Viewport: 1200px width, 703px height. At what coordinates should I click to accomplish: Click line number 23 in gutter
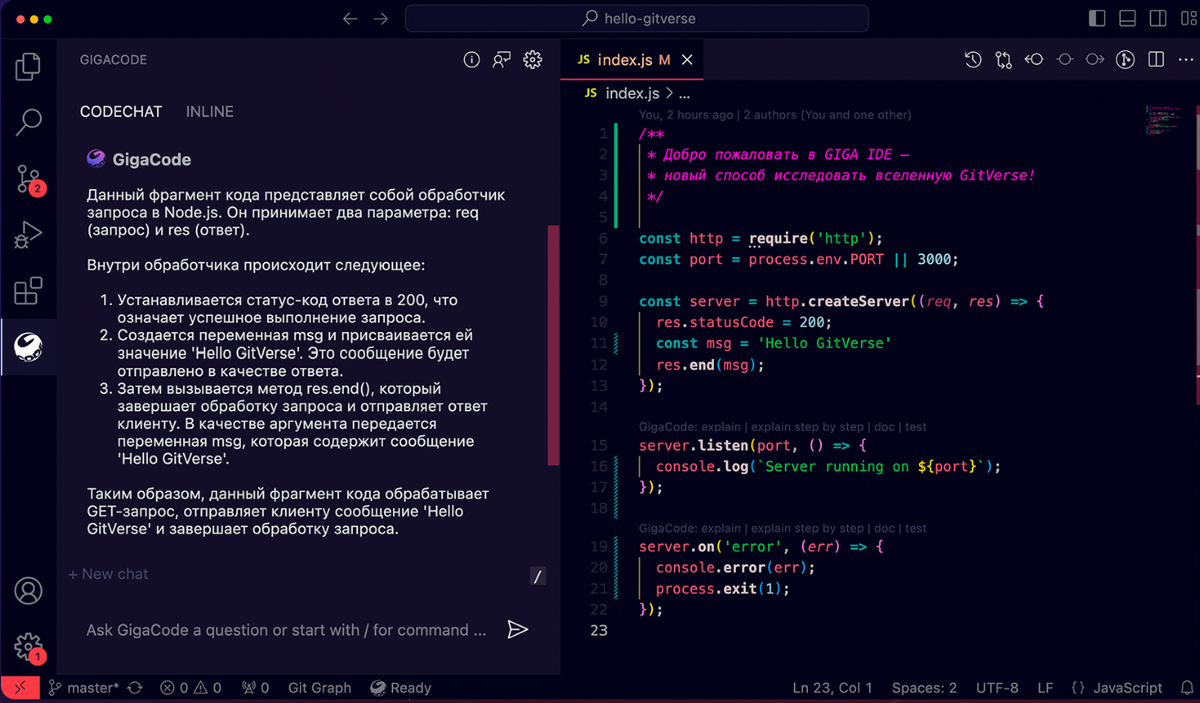(x=598, y=630)
